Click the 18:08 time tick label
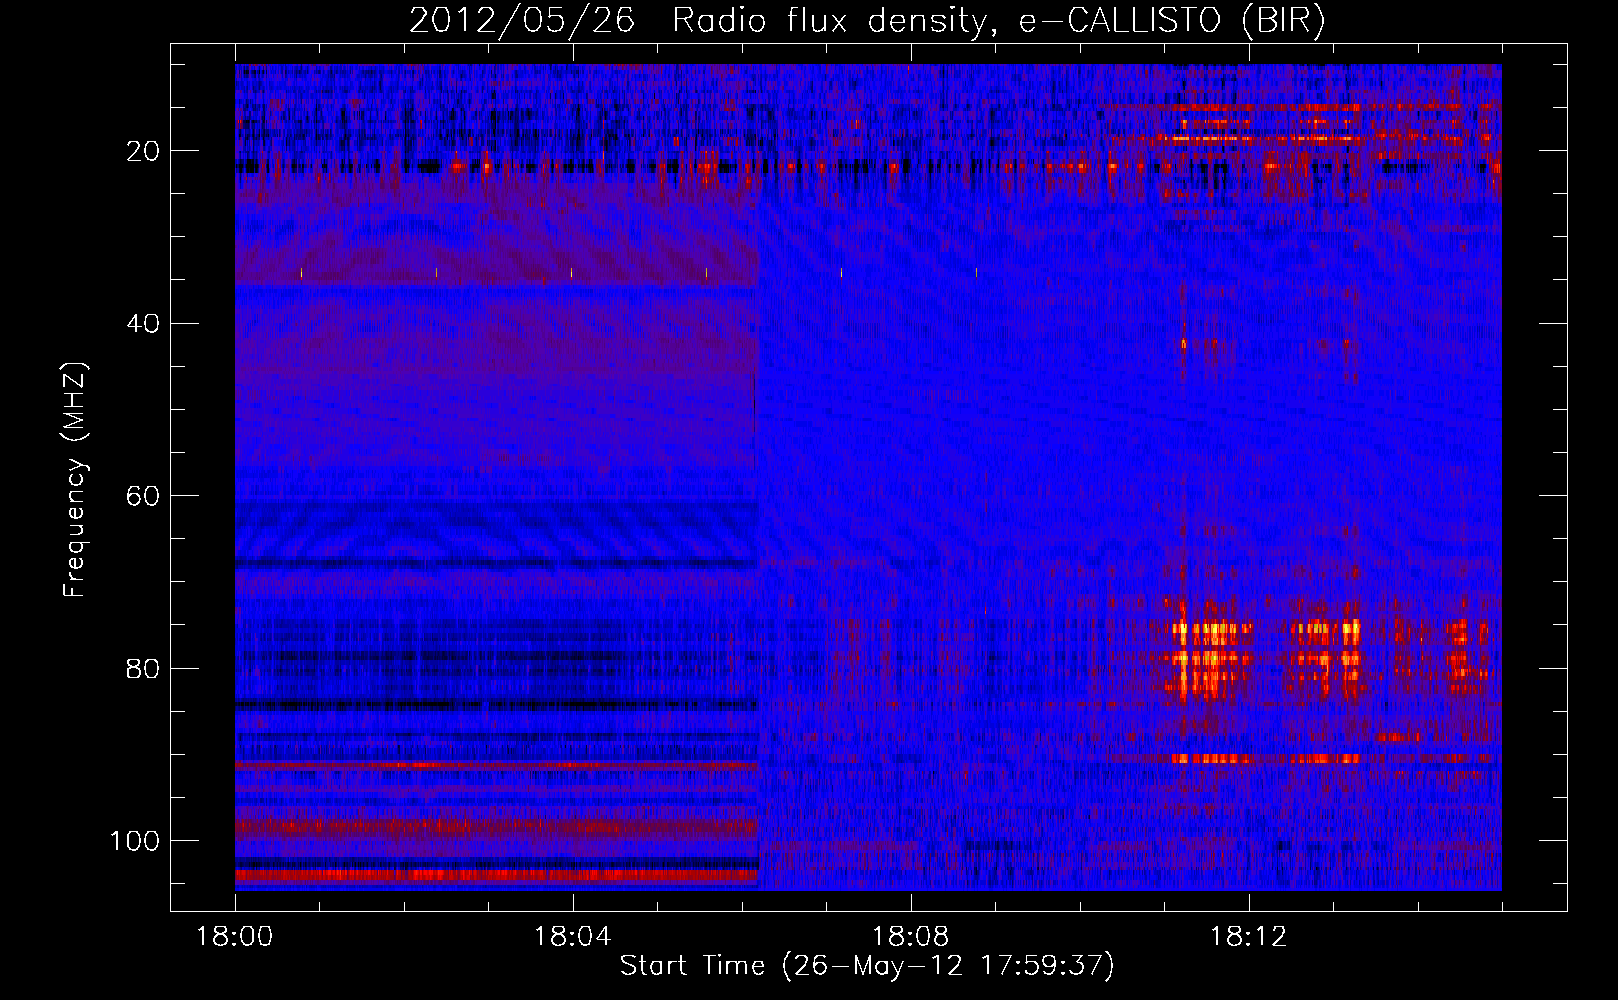The image size is (1618, 1000). pyautogui.click(x=910, y=937)
